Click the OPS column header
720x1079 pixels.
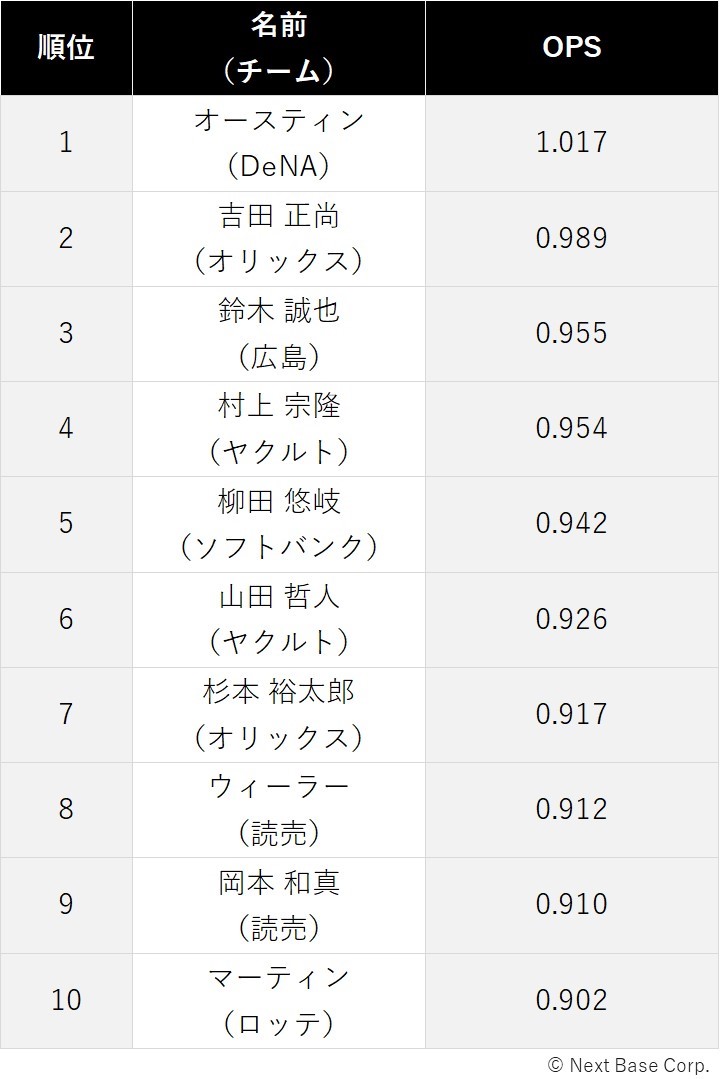click(572, 47)
